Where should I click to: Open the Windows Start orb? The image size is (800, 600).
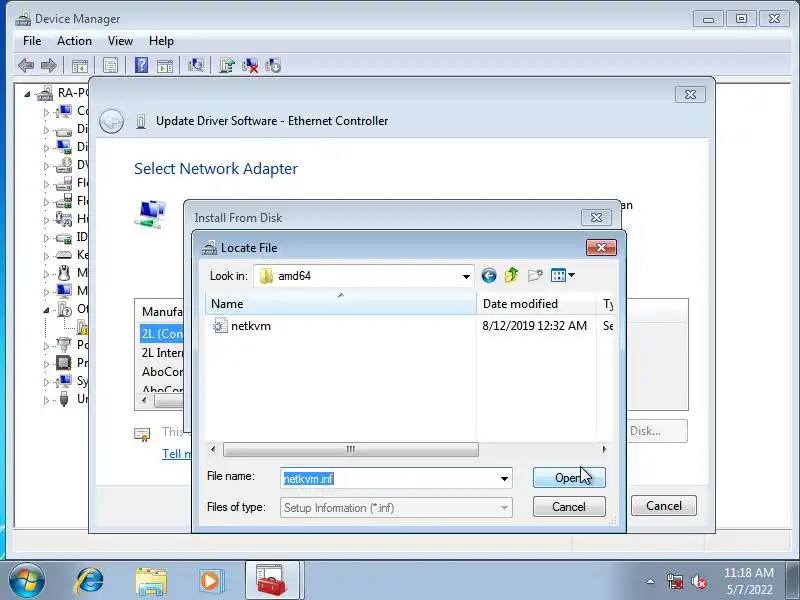pos(27,580)
